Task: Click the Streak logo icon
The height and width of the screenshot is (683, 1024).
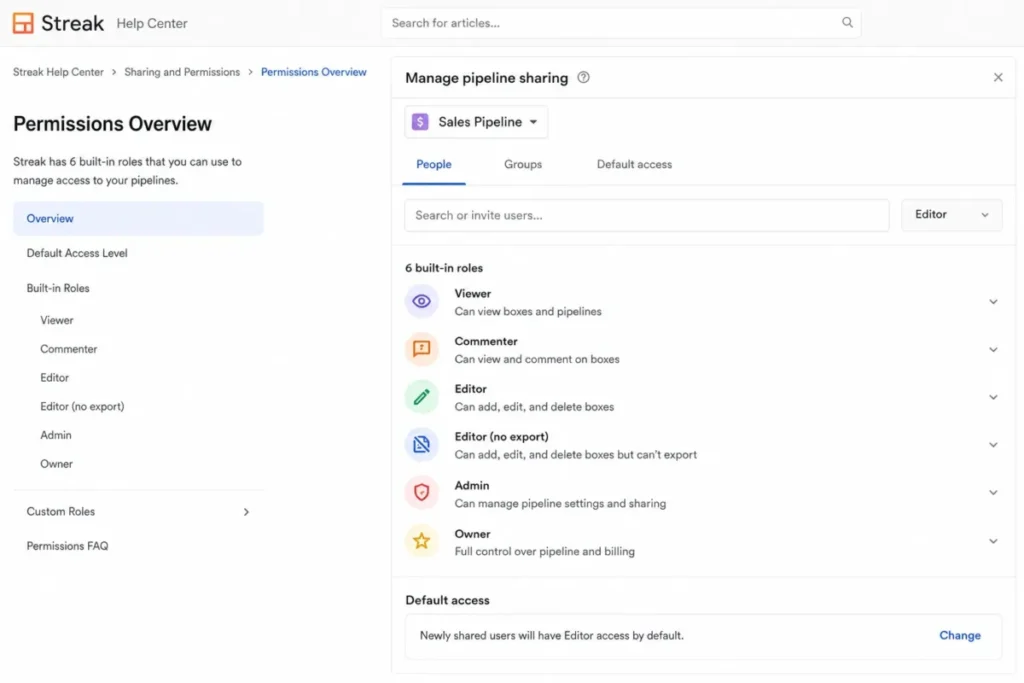Action: [x=23, y=23]
